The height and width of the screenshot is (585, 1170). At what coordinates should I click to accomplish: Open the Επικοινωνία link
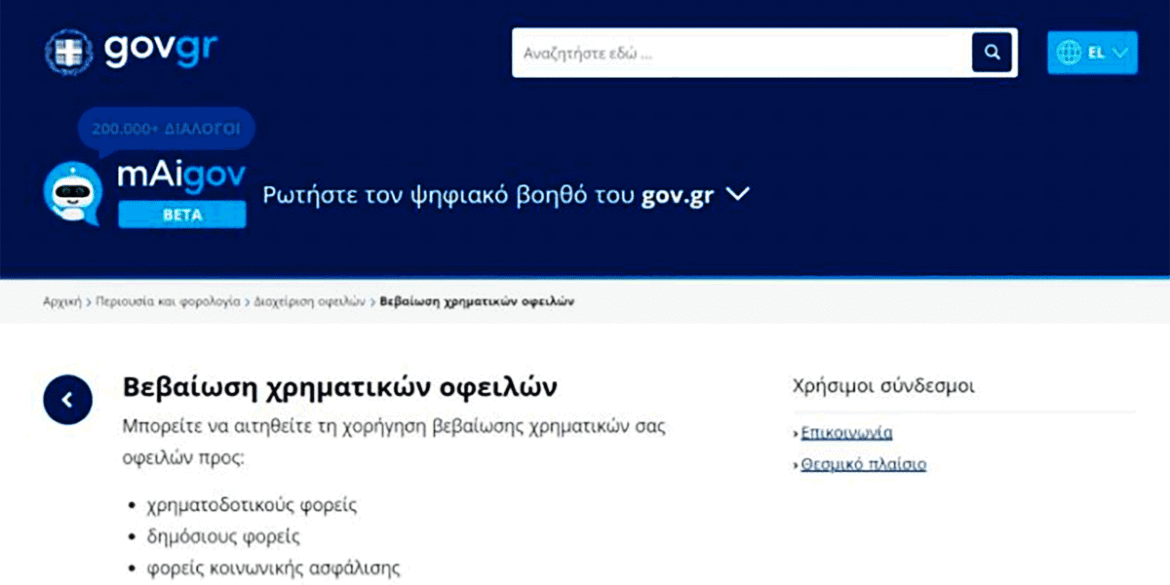tap(848, 431)
